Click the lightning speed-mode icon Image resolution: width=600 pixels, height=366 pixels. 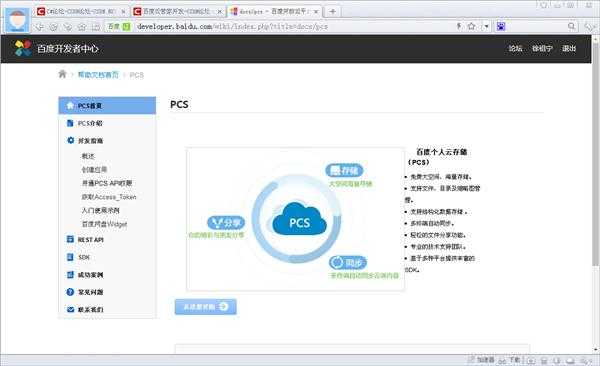459,26
